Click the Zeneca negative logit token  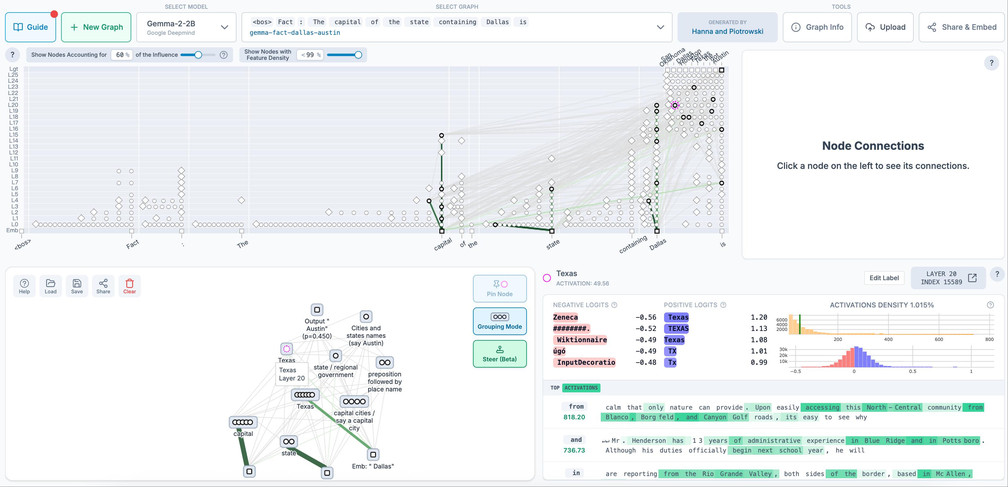[565, 317]
